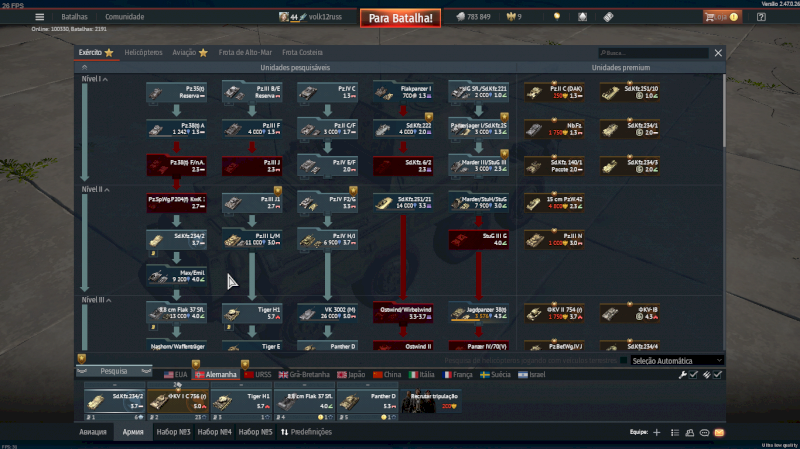Click the Pesquisa research button
800x449 pixels.
(x=113, y=371)
